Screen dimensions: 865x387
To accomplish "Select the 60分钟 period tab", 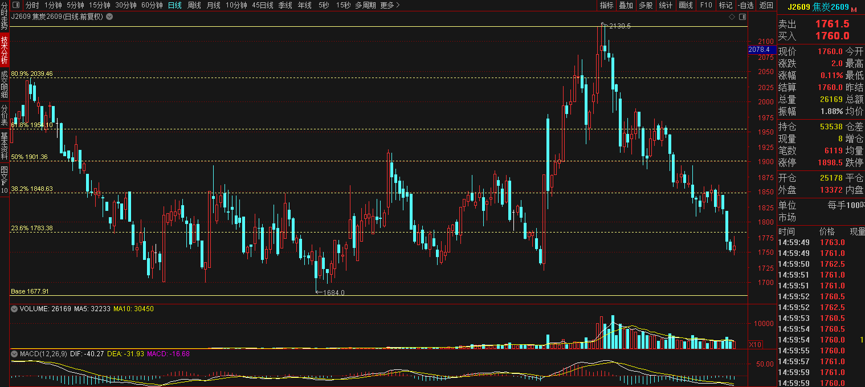I will click(x=152, y=5).
